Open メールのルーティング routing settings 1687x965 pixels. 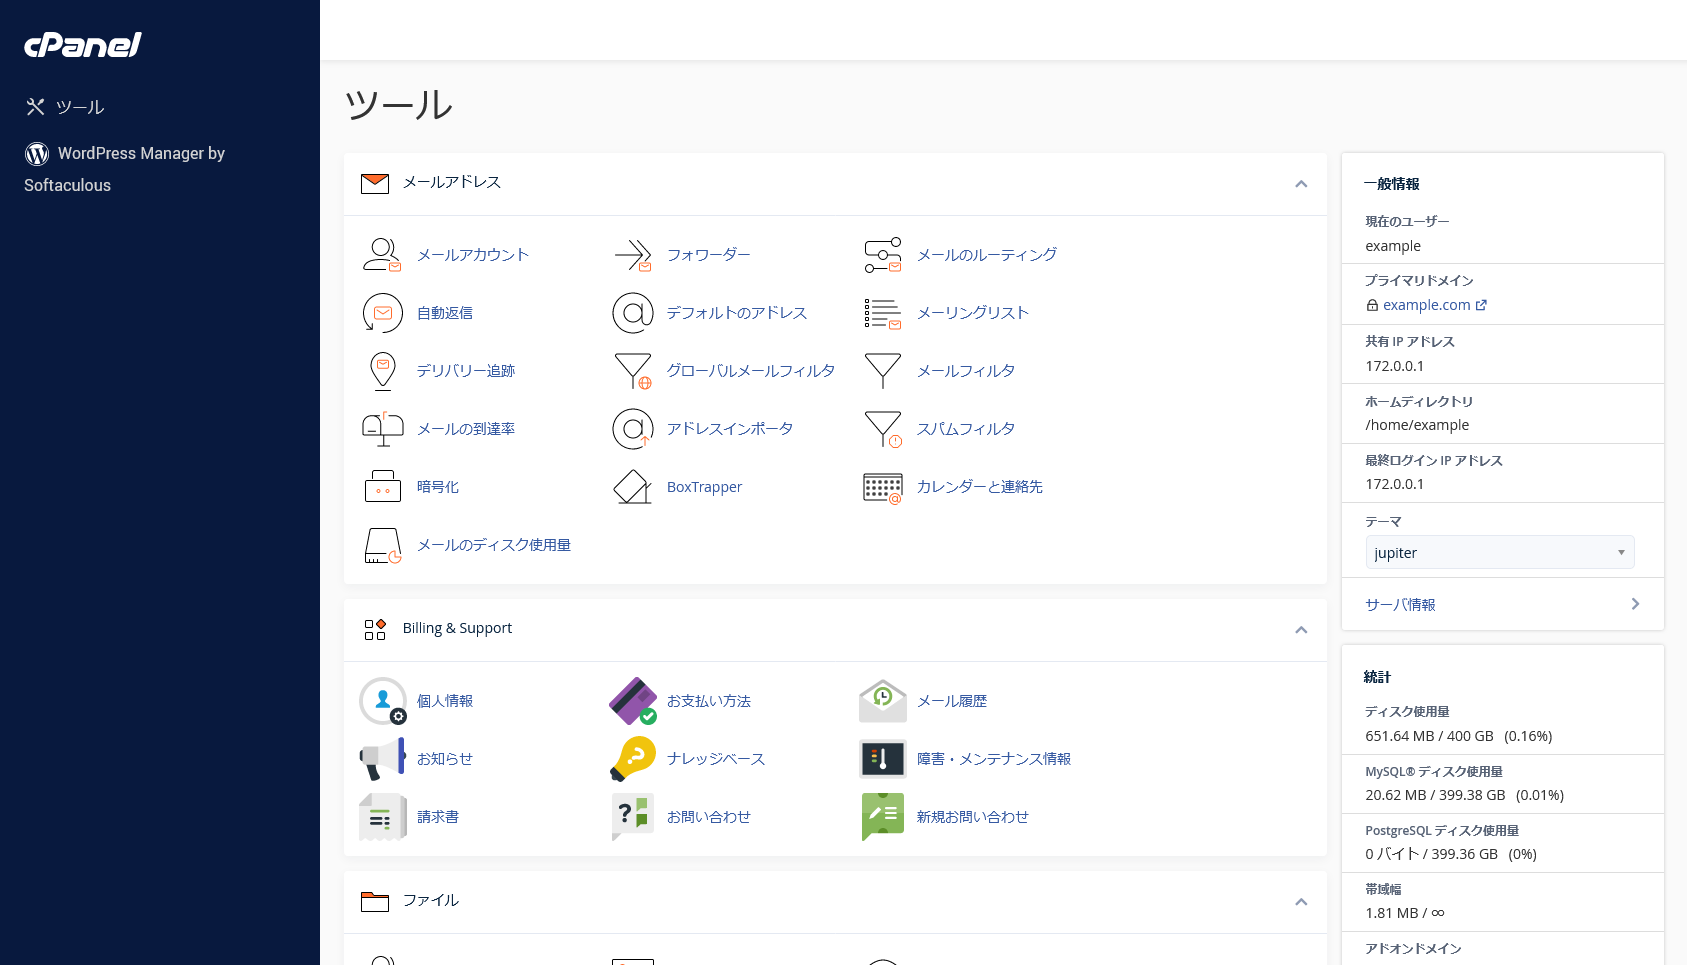986,255
